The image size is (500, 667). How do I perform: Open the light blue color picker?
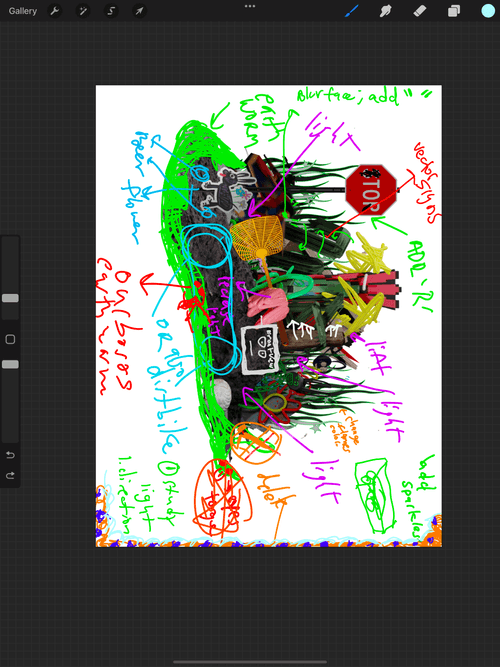(x=488, y=11)
